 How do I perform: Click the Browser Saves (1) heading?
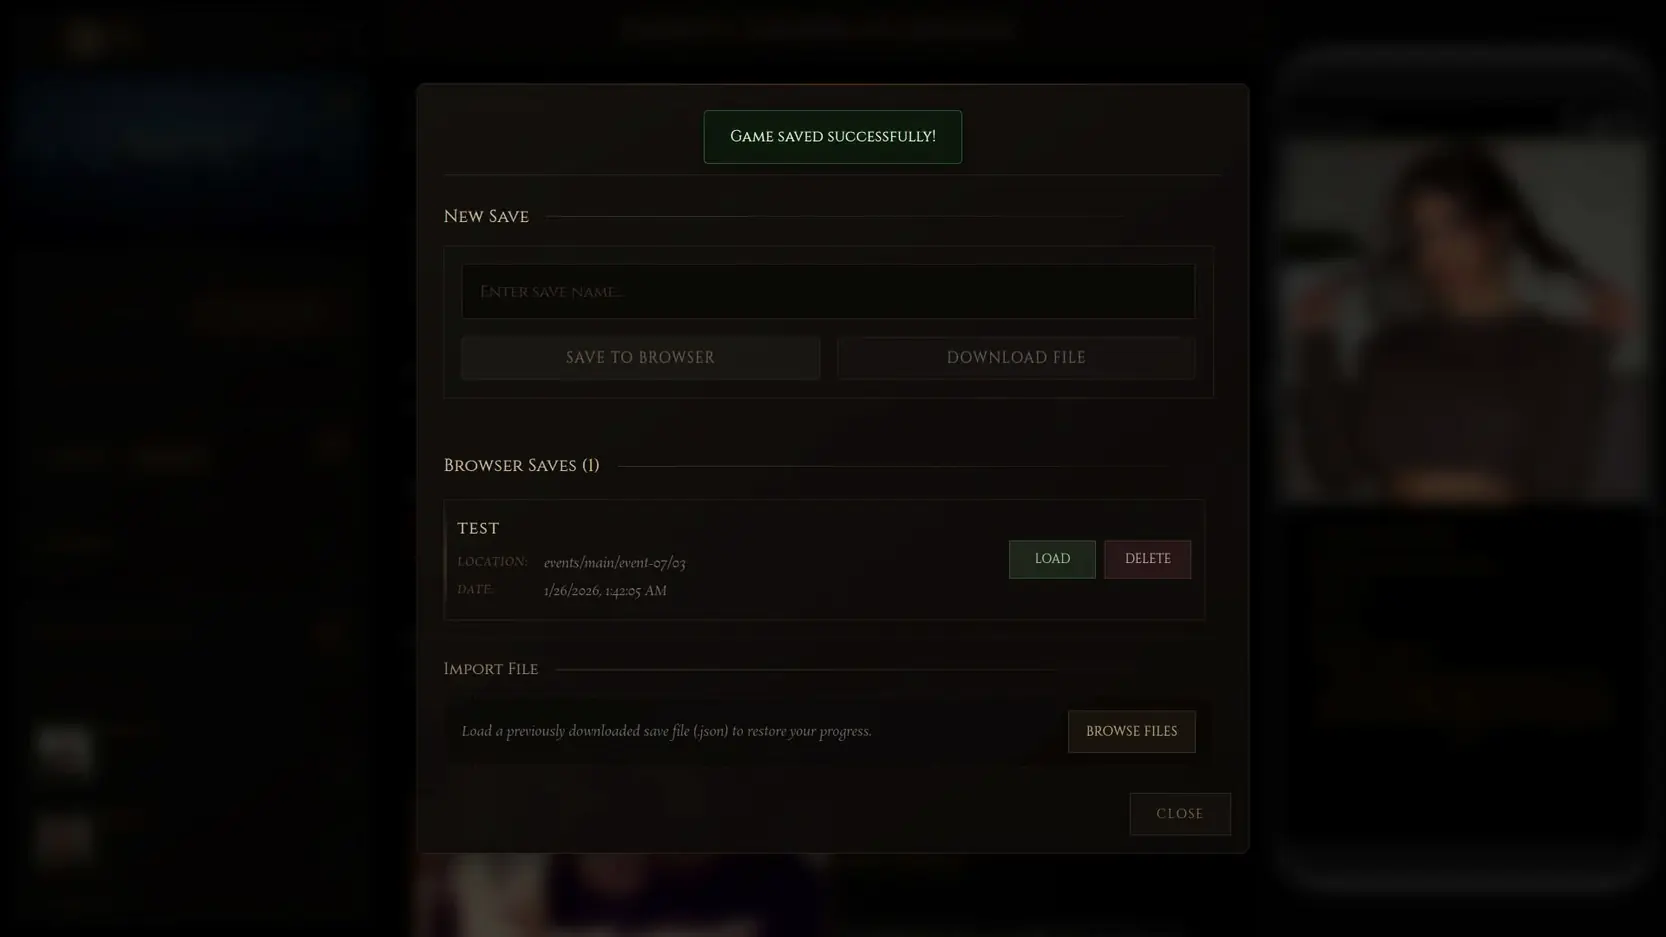521,466
